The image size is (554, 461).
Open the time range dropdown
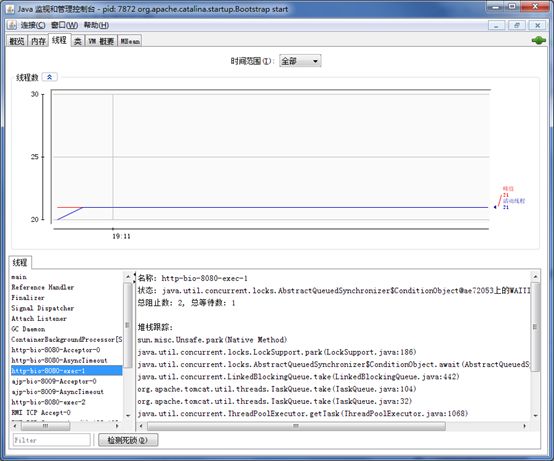tap(300, 61)
